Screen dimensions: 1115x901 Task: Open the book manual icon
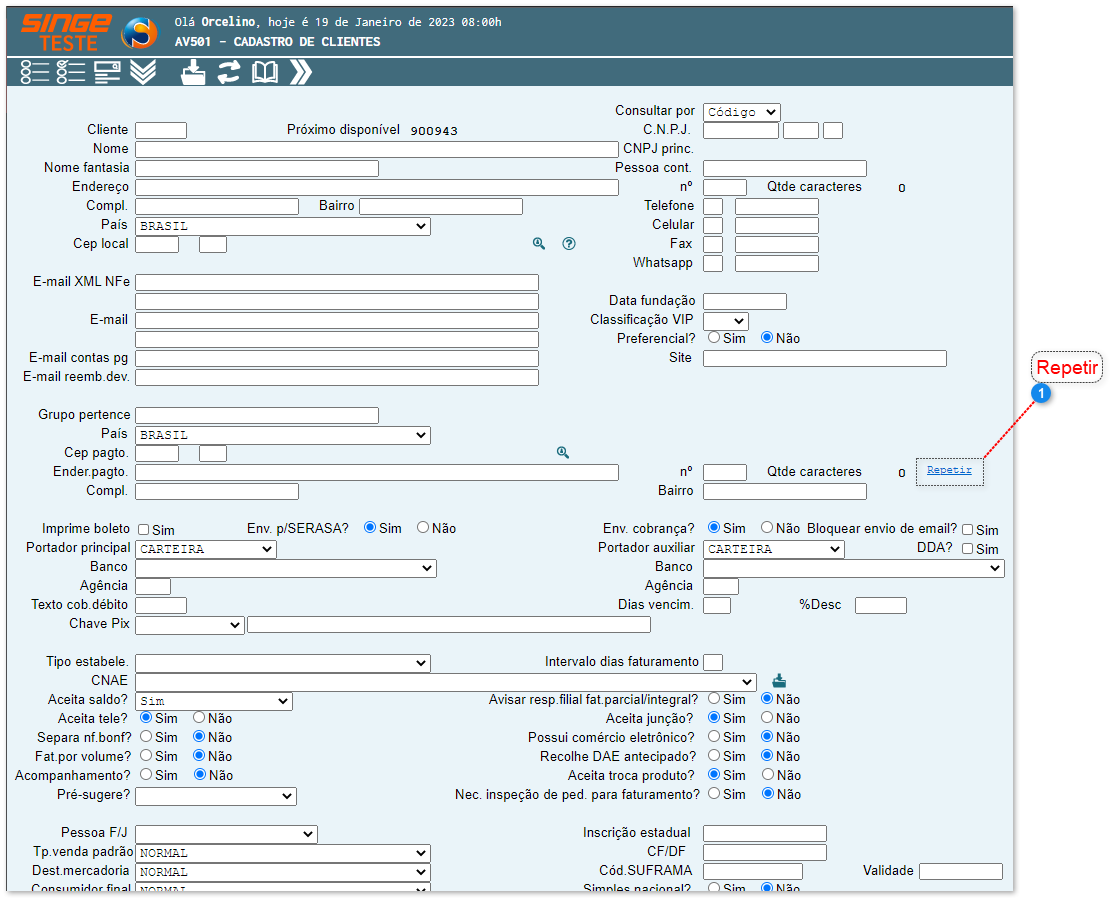(265, 72)
